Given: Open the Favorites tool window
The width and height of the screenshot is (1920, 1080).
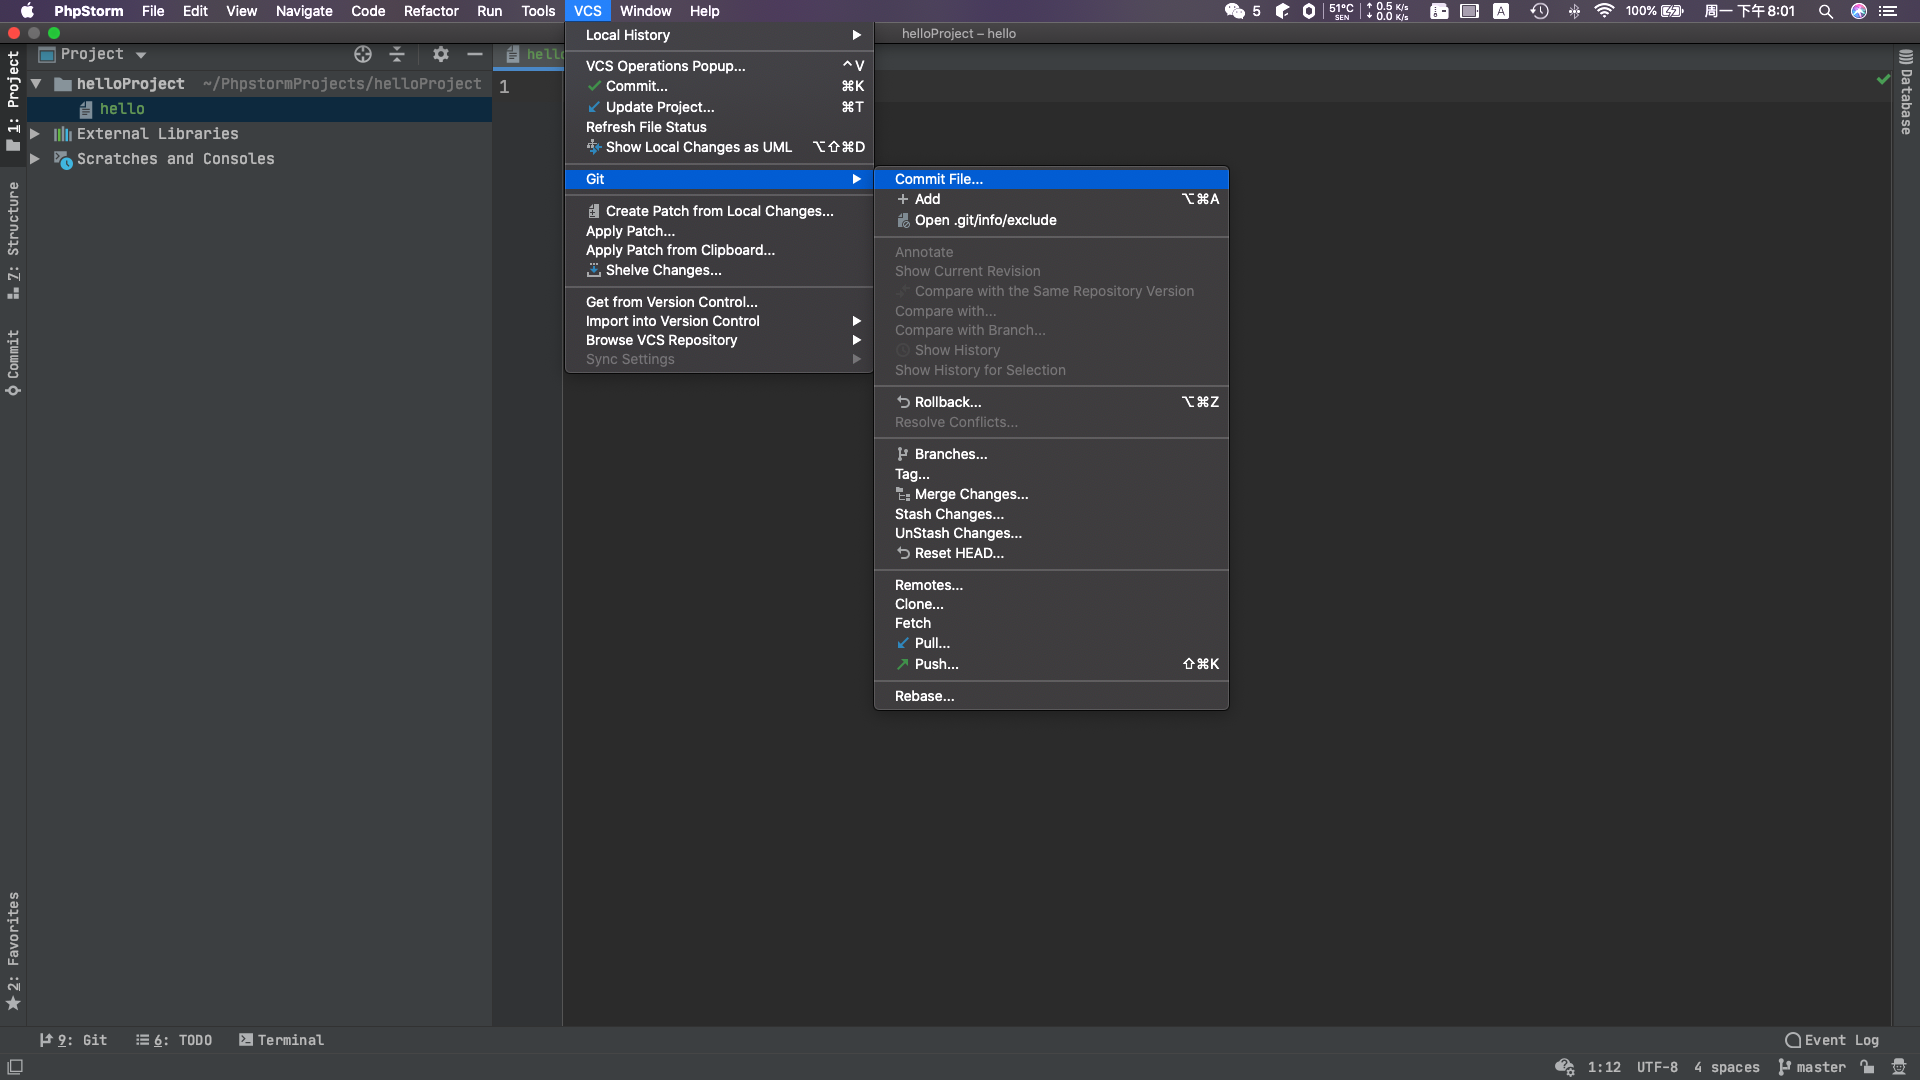Looking at the screenshot, I should (13, 945).
